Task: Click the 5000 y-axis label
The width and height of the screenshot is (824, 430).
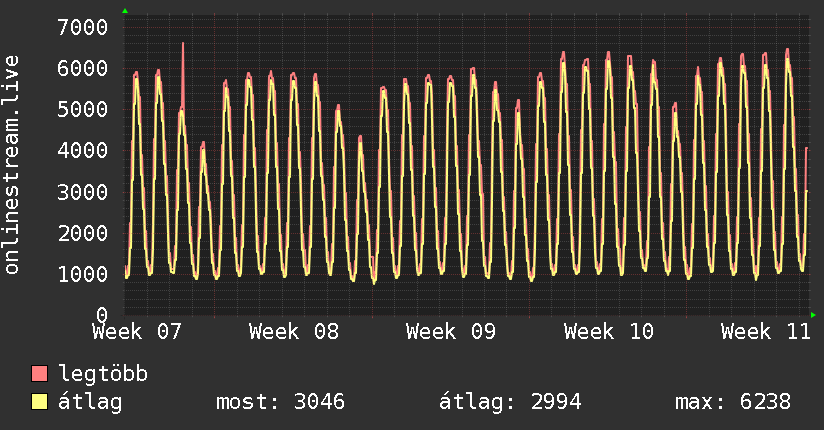Action: [x=83, y=109]
